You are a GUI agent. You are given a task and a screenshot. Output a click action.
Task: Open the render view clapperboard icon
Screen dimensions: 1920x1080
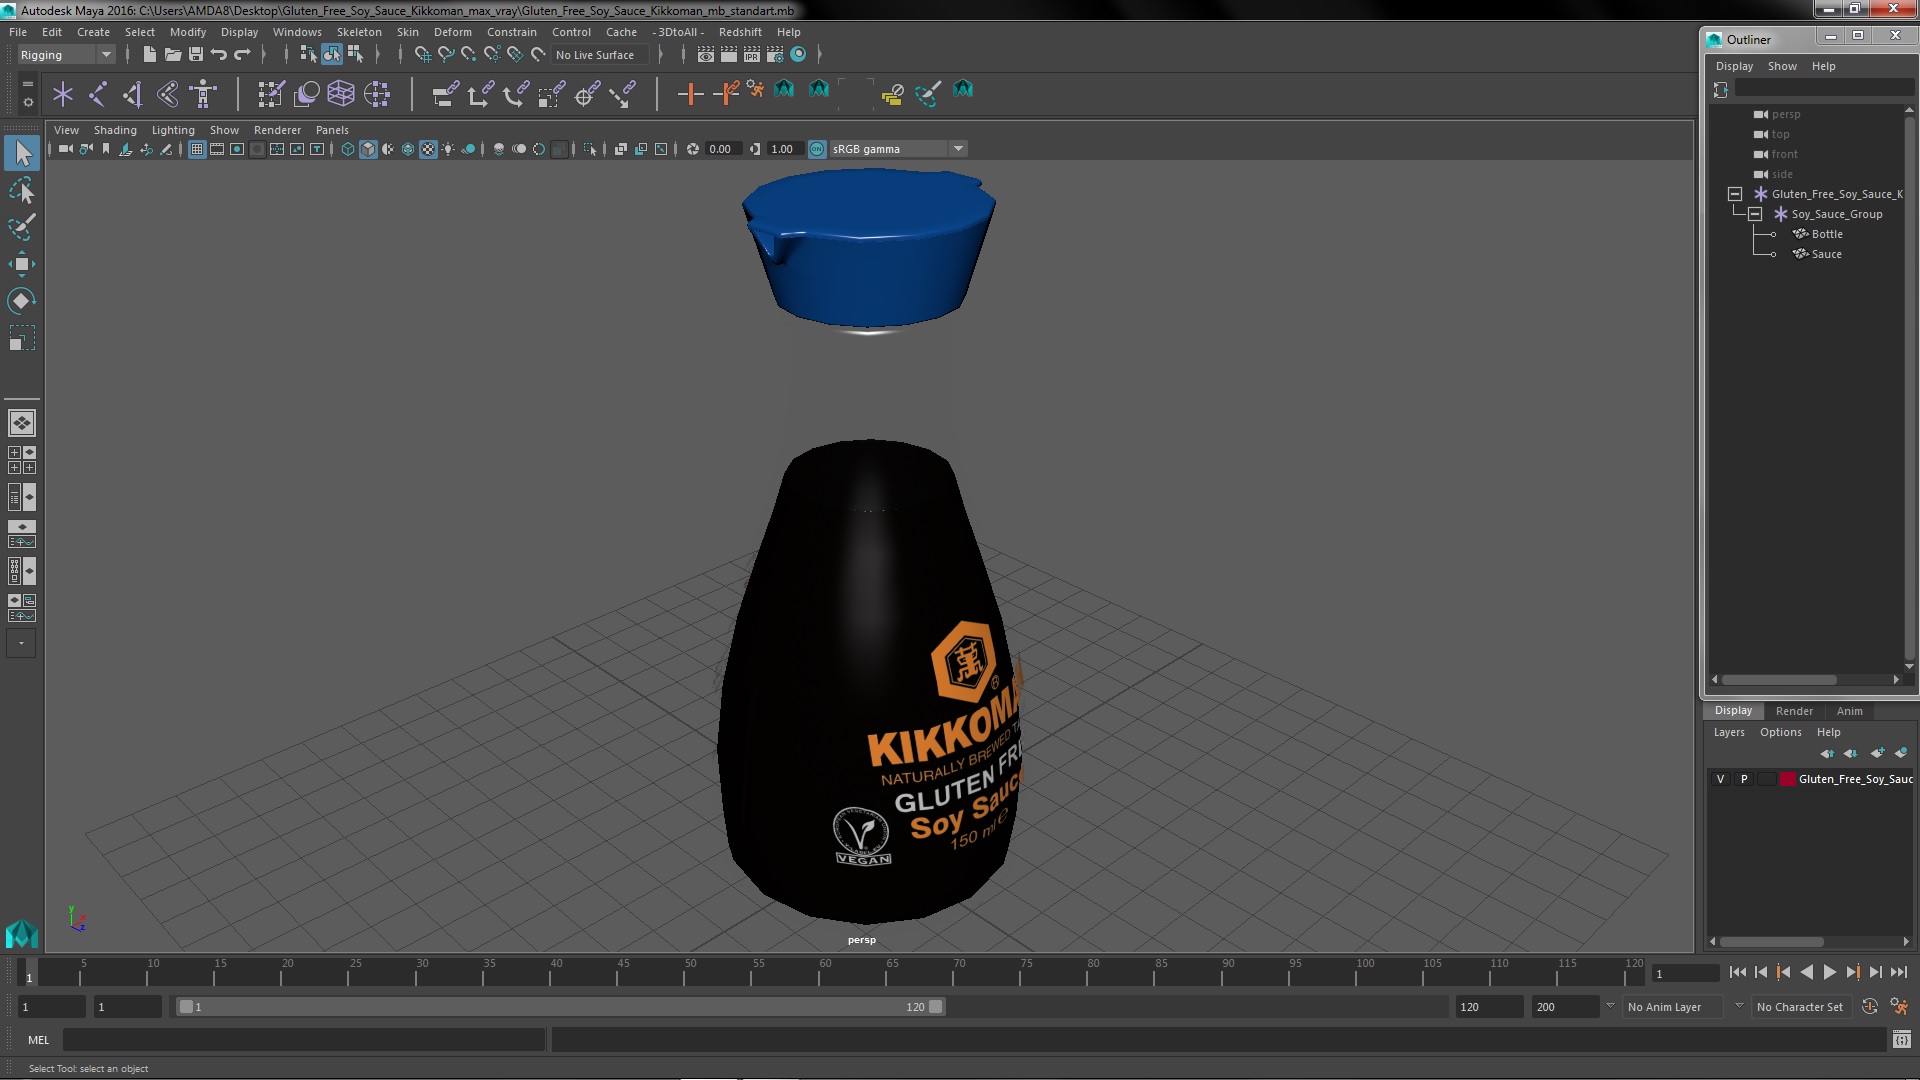coord(706,55)
